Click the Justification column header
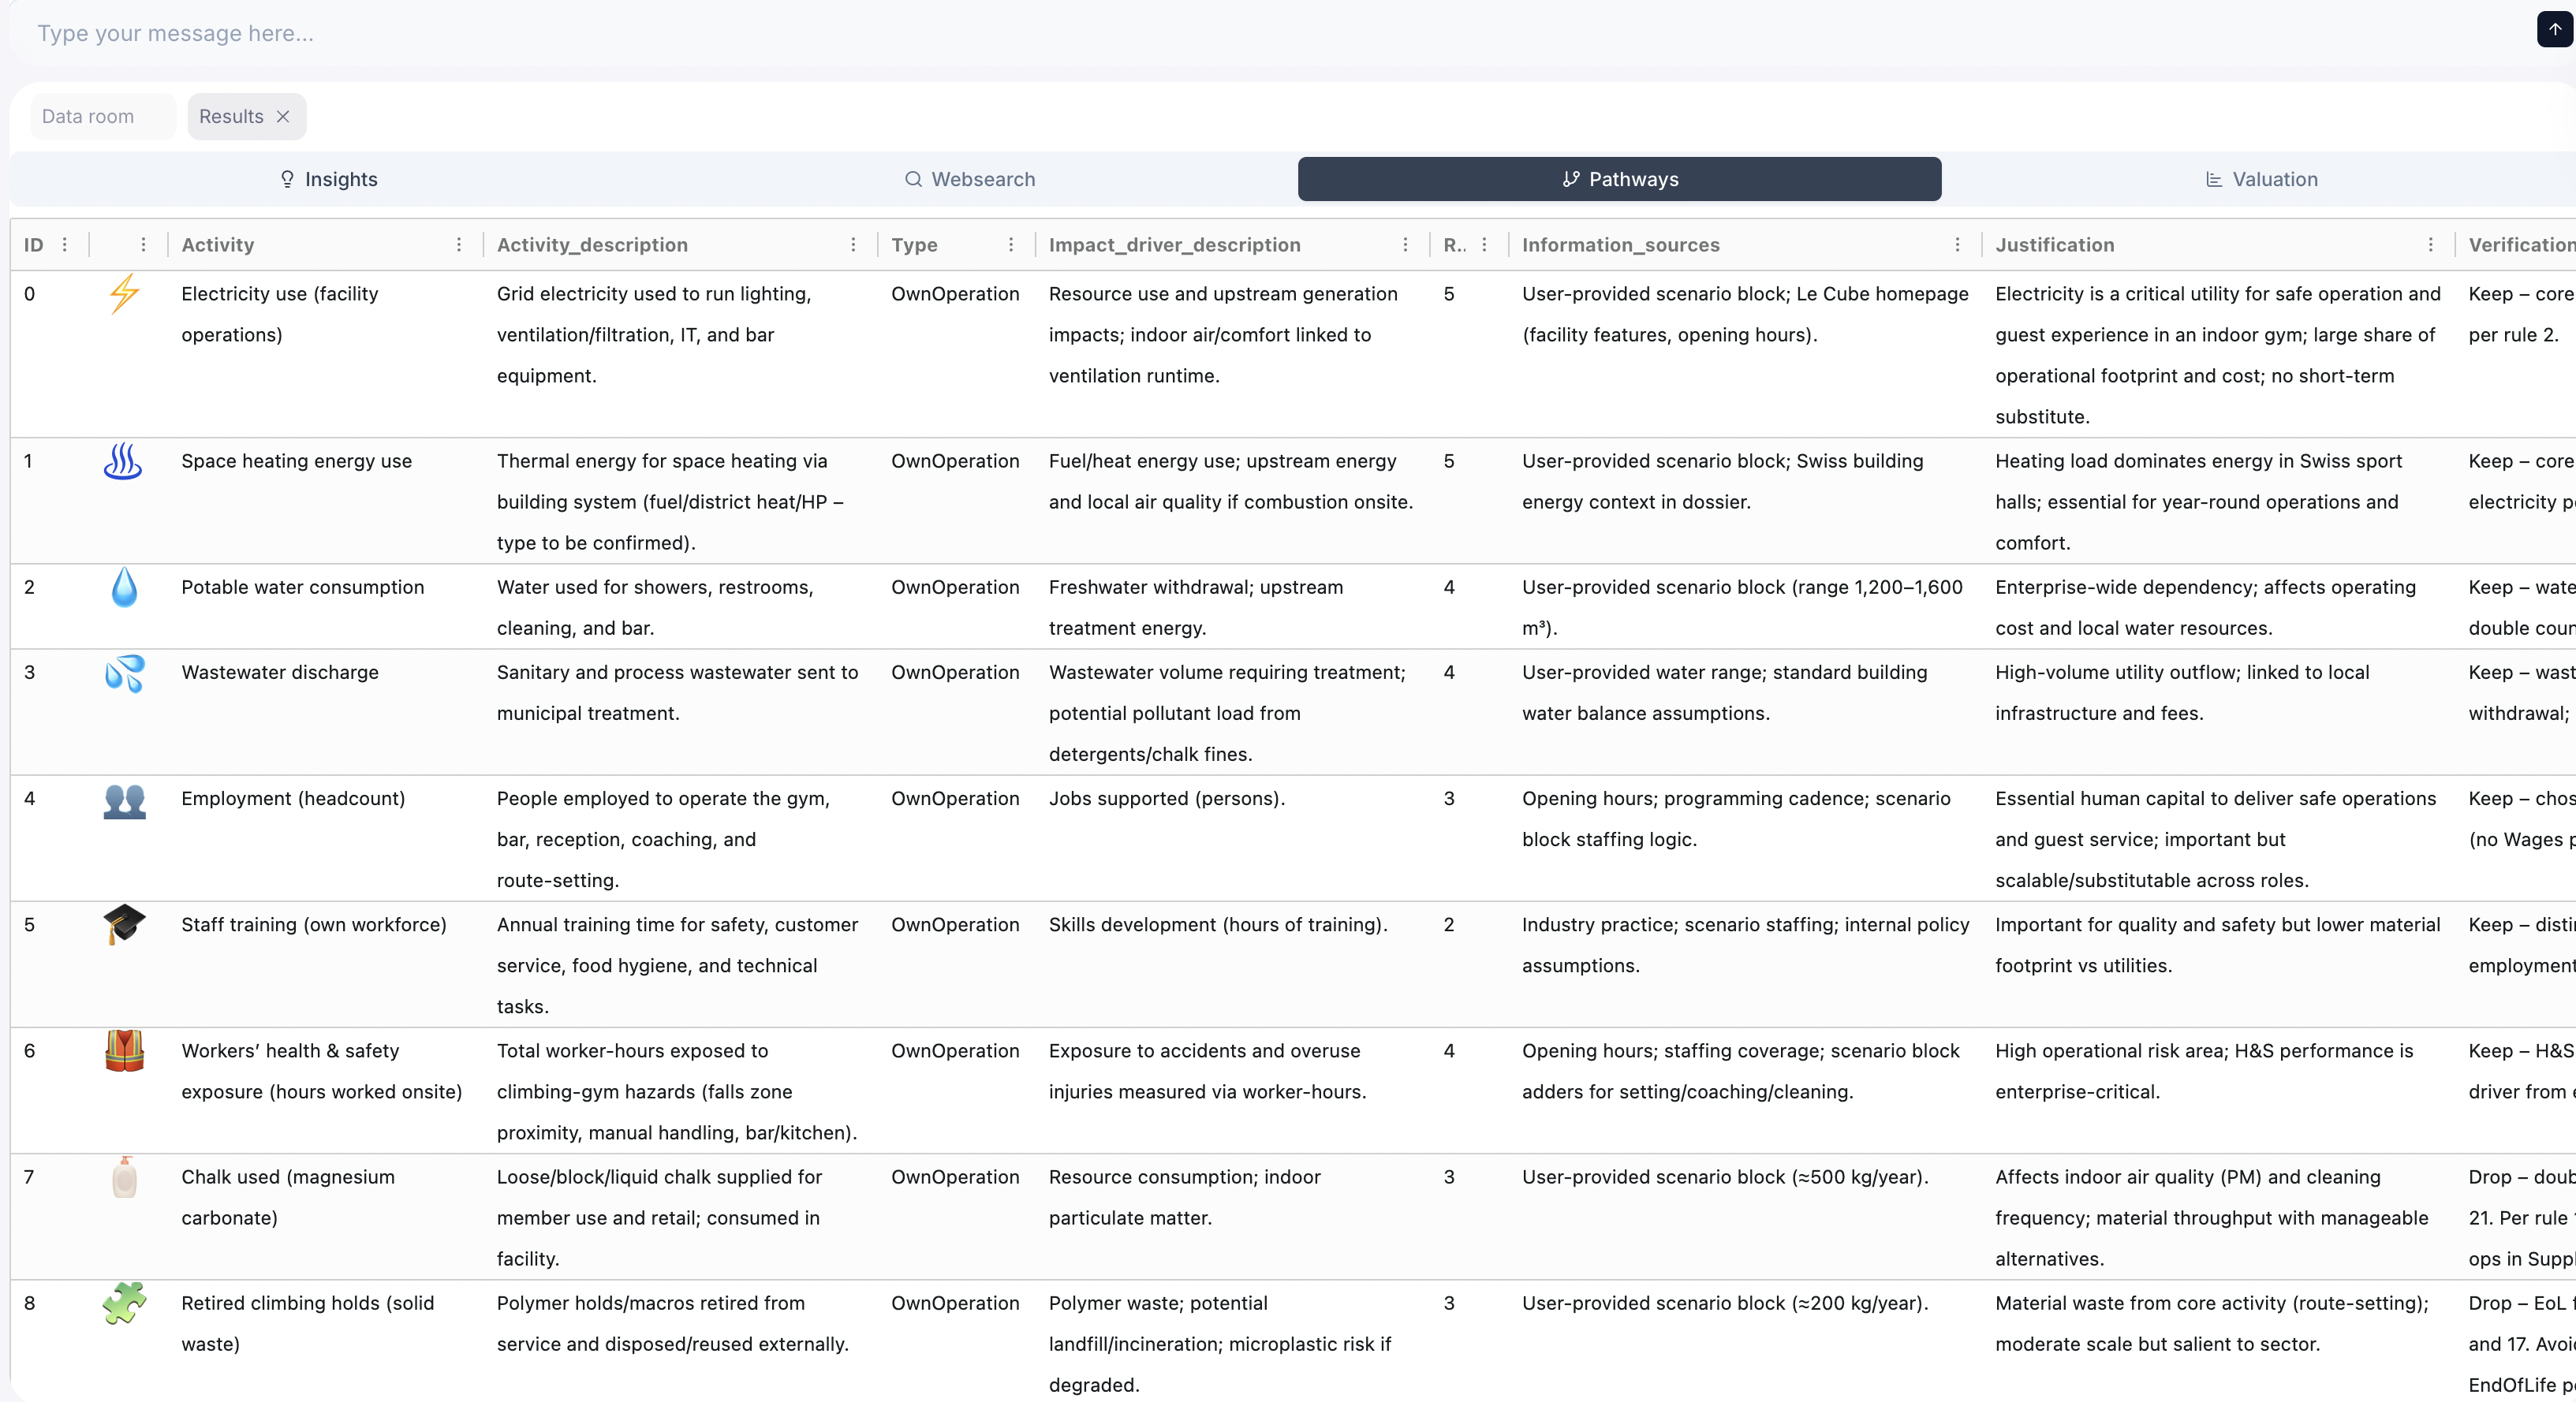 2055,245
